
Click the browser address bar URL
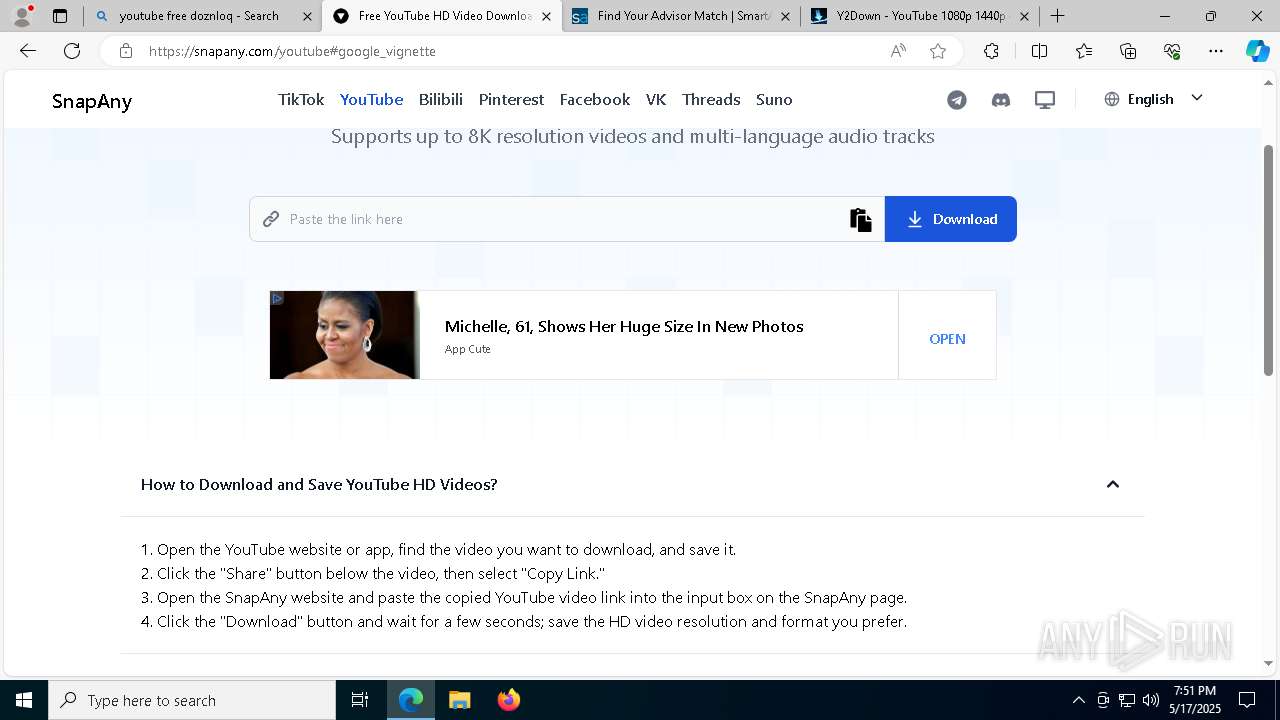pyautogui.click(x=292, y=51)
